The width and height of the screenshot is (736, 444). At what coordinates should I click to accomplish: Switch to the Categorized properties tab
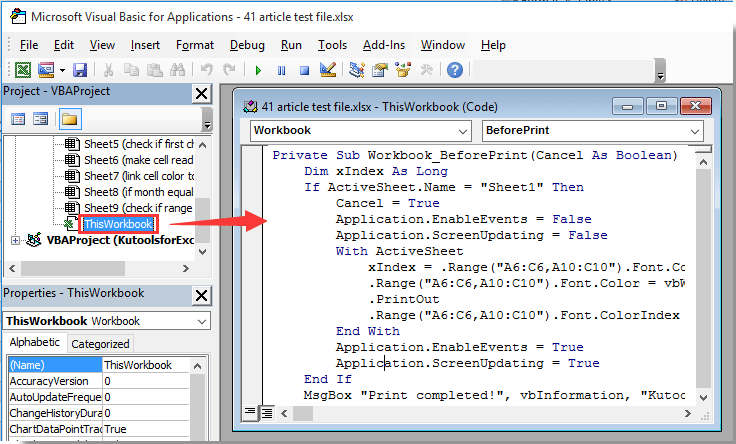tap(99, 344)
